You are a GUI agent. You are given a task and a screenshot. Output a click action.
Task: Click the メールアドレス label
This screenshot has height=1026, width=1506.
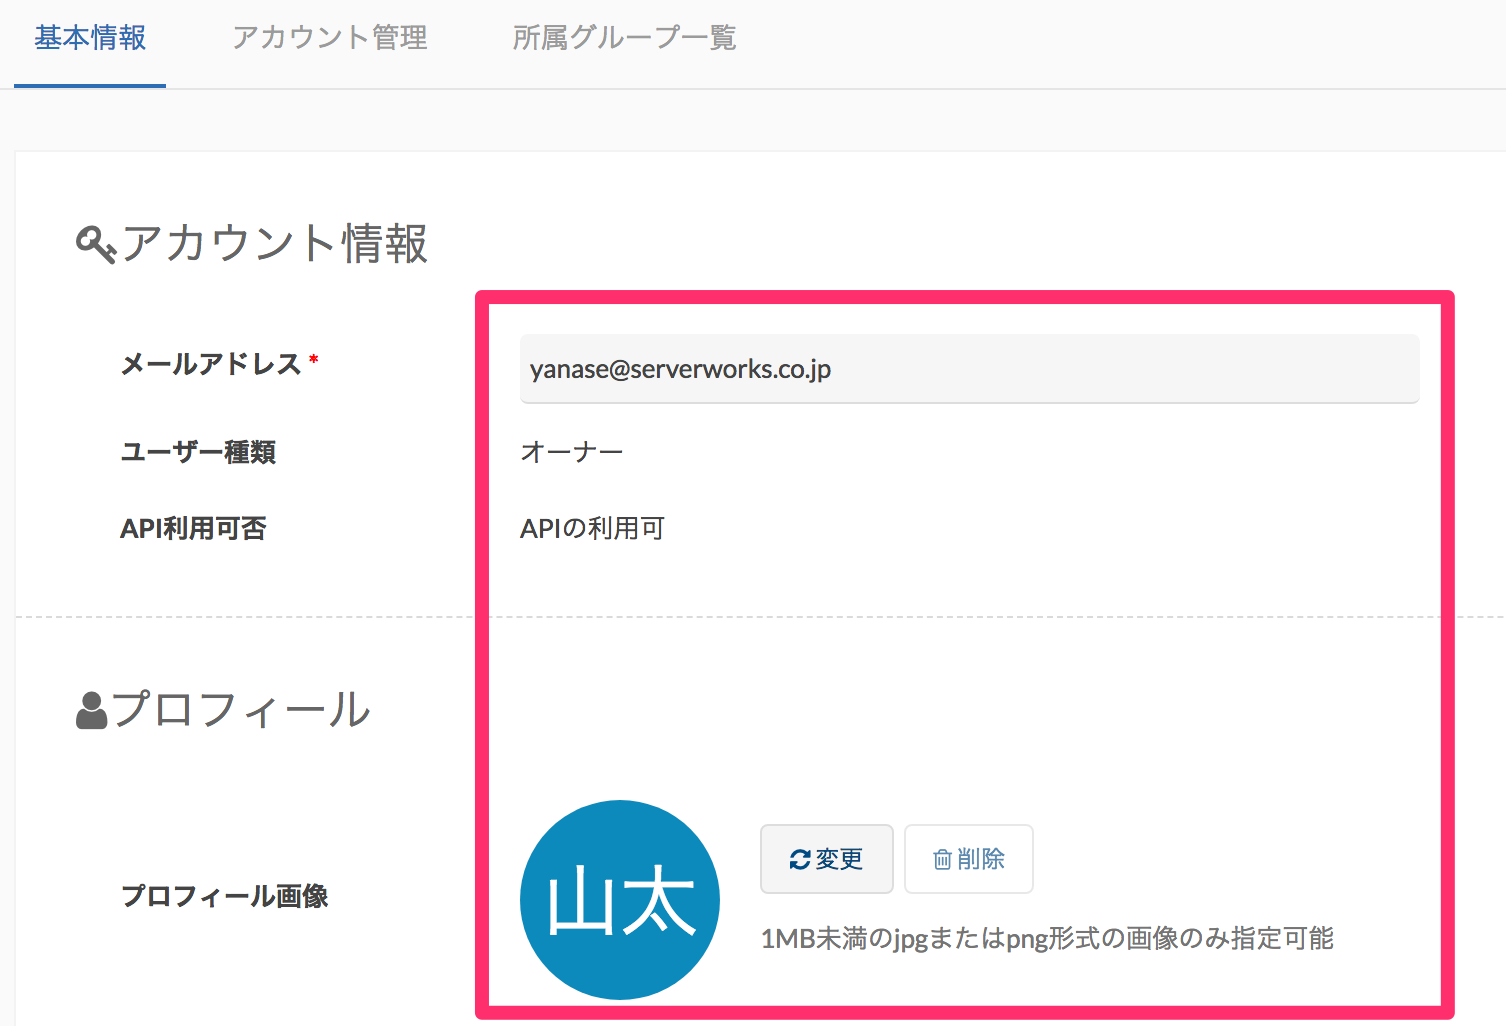(211, 364)
